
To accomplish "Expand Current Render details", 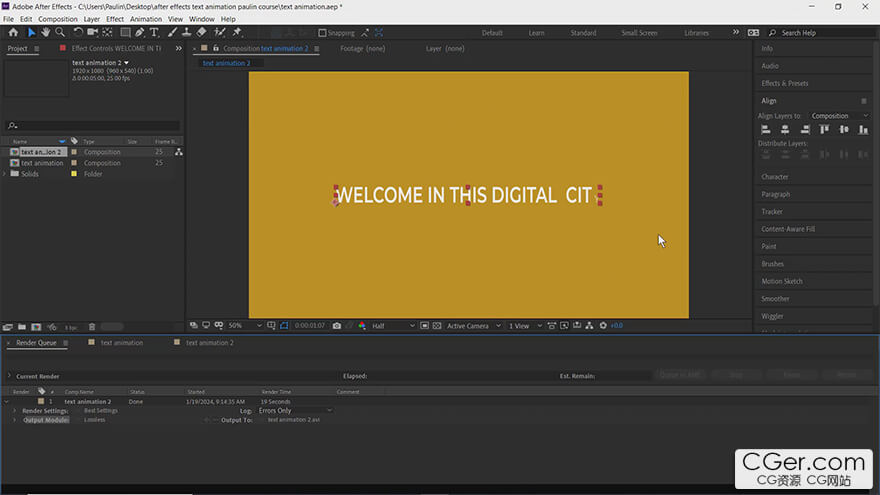I will tap(8, 376).
